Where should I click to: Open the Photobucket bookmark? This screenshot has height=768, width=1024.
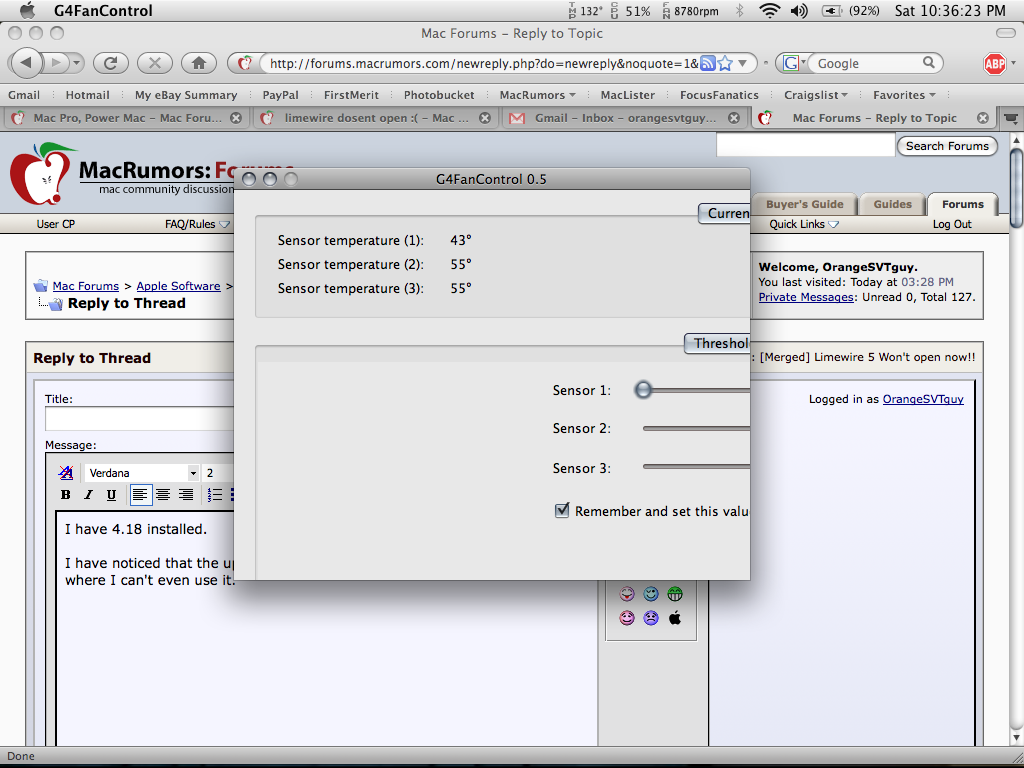pos(439,95)
